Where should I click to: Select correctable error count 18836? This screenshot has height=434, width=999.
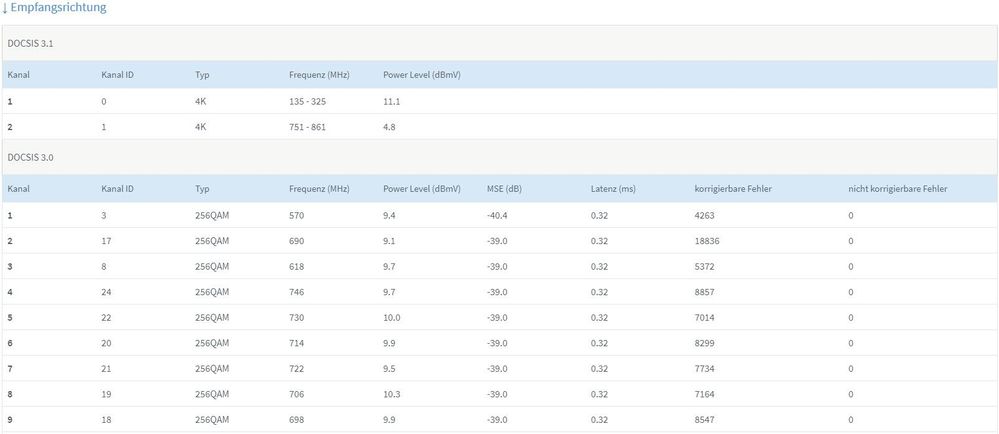coord(707,241)
